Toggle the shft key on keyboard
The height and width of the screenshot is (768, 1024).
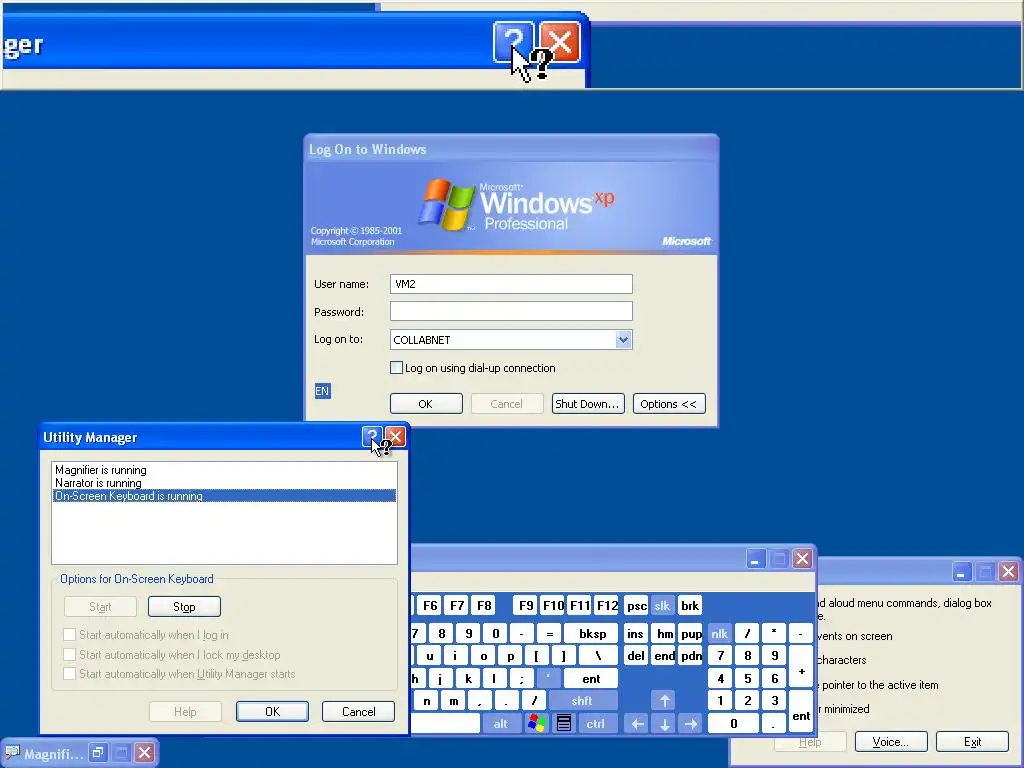coord(583,701)
